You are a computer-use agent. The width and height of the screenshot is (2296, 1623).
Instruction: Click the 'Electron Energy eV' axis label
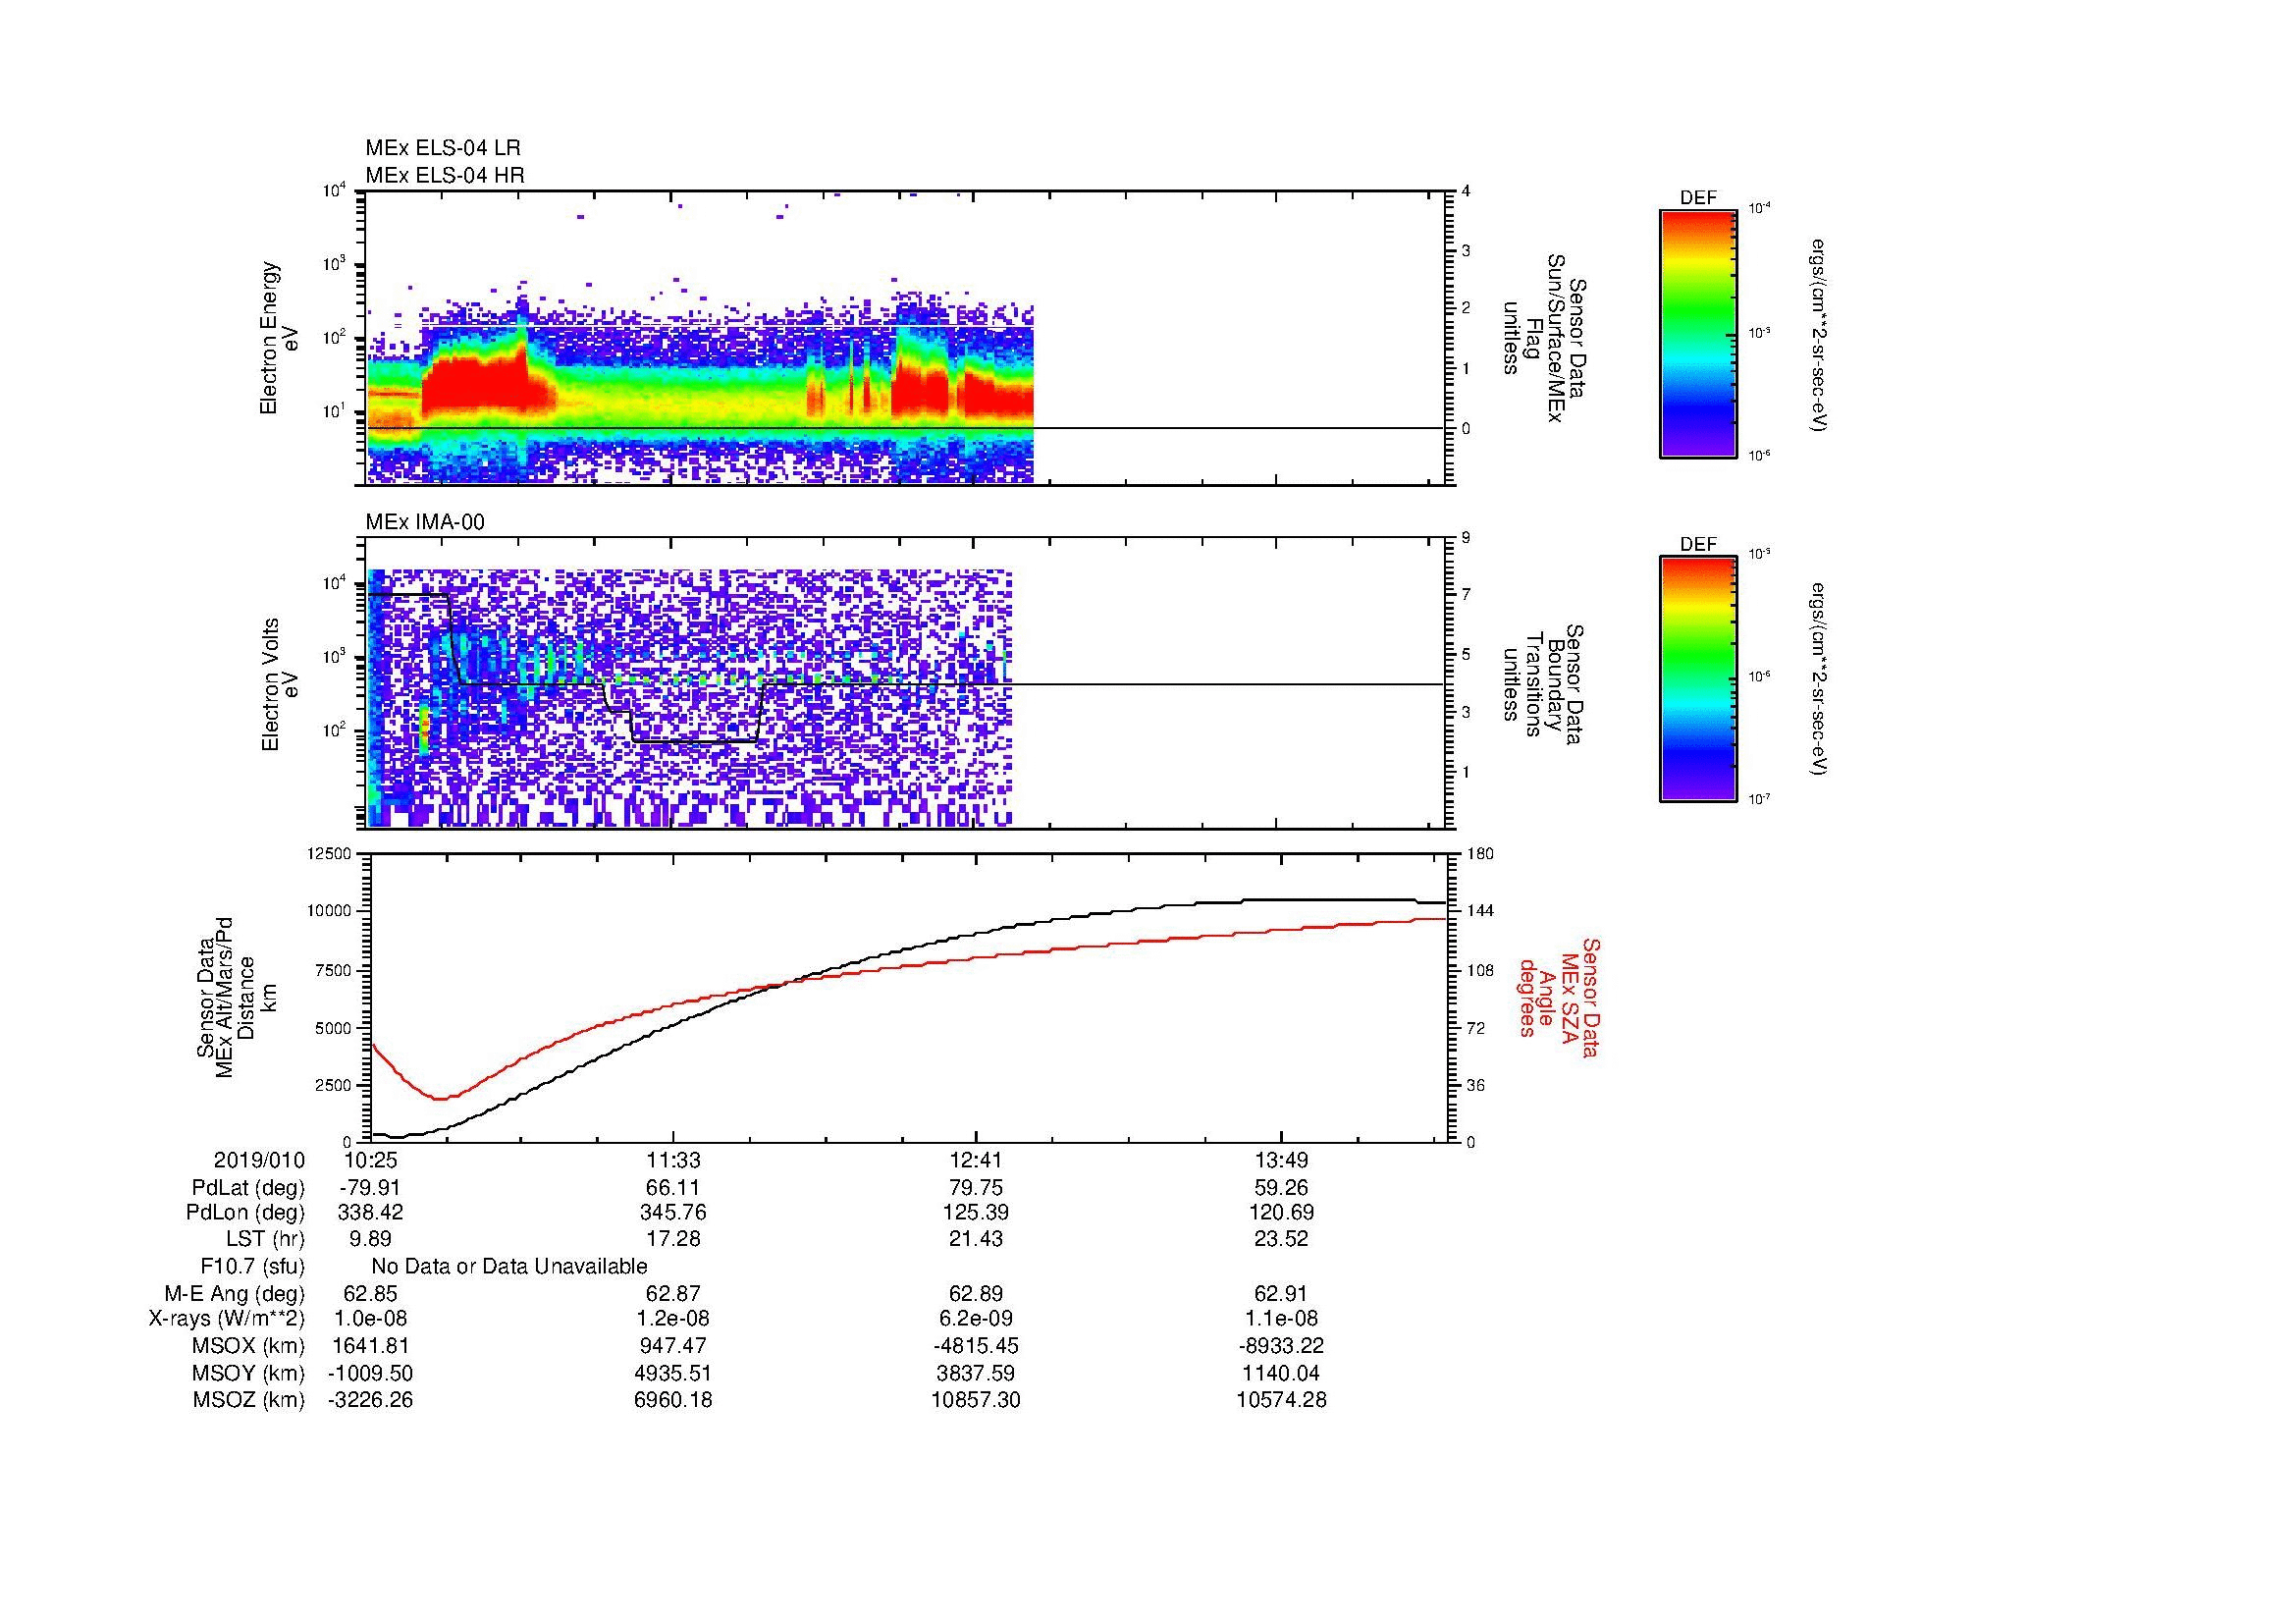pos(279,338)
